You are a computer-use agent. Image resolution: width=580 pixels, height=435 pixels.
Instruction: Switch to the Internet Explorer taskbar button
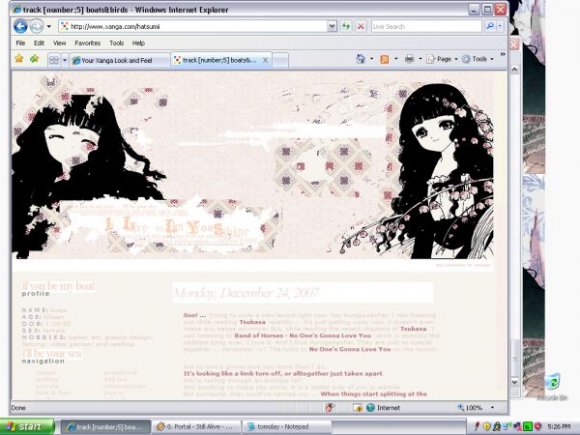pyautogui.click(x=106, y=427)
